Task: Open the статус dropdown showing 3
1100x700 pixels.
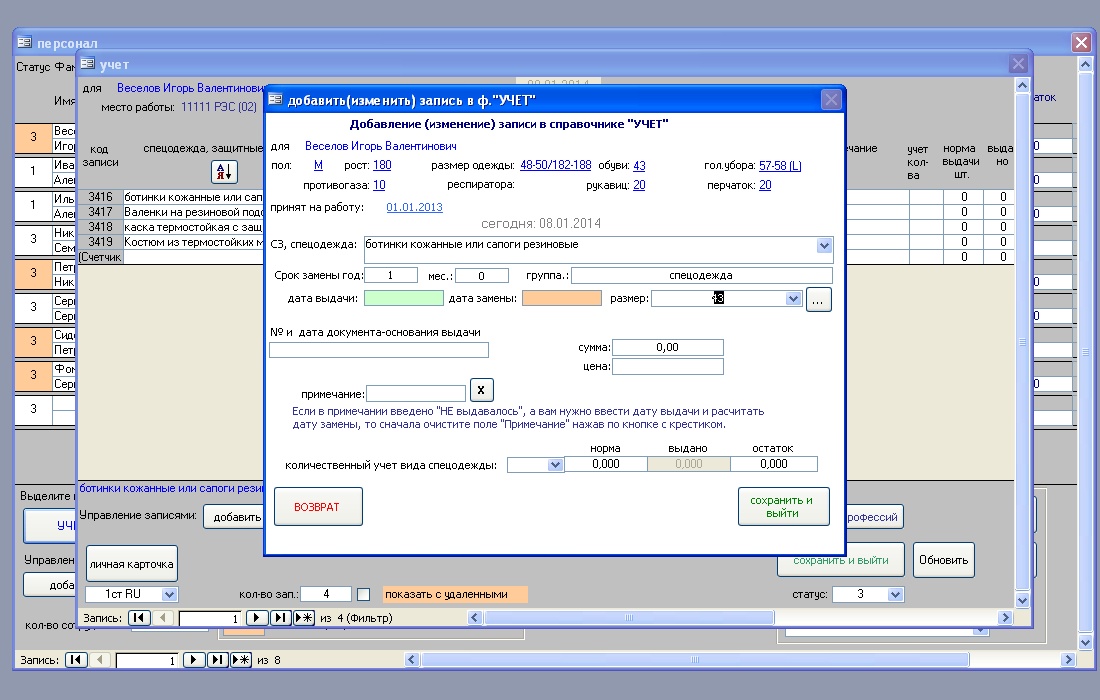Action: point(895,595)
